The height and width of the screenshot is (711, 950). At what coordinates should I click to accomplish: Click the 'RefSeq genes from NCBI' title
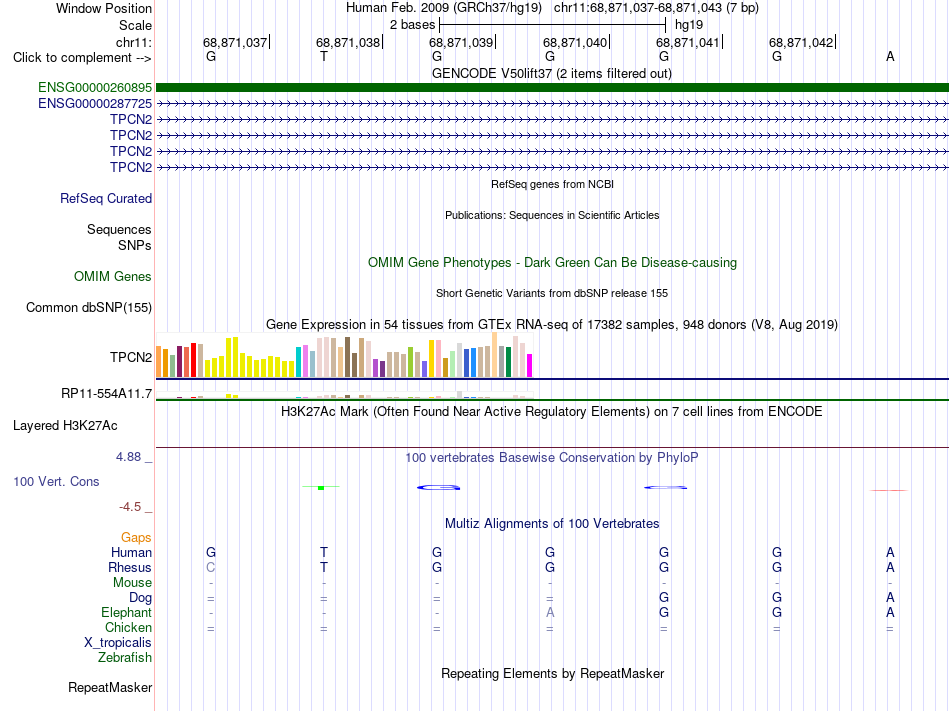(553, 184)
